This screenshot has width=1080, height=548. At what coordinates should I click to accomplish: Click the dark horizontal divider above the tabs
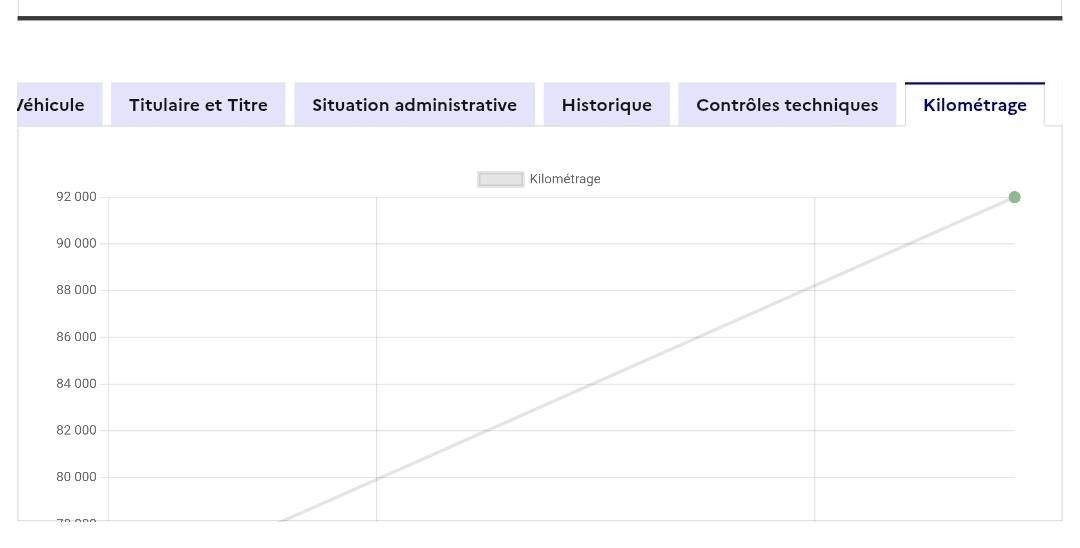pos(540,18)
